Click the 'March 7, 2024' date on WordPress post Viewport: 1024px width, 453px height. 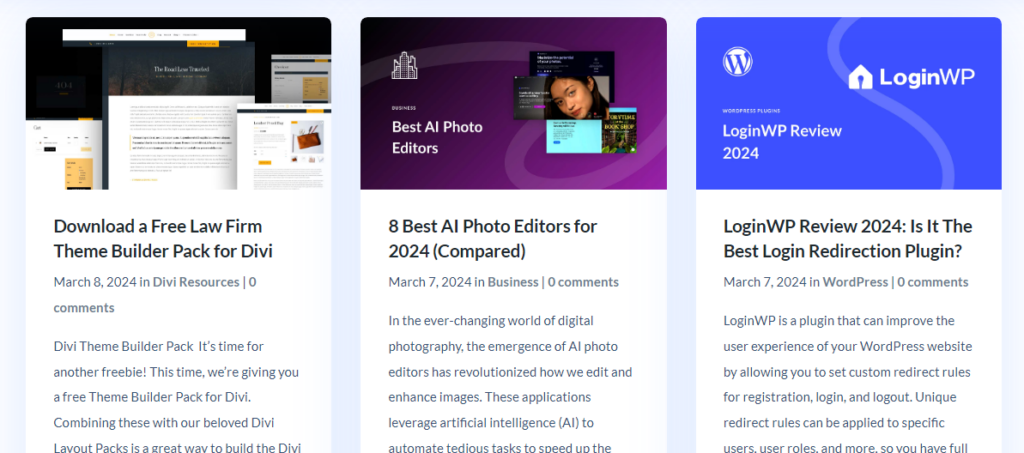pyautogui.click(x=765, y=282)
